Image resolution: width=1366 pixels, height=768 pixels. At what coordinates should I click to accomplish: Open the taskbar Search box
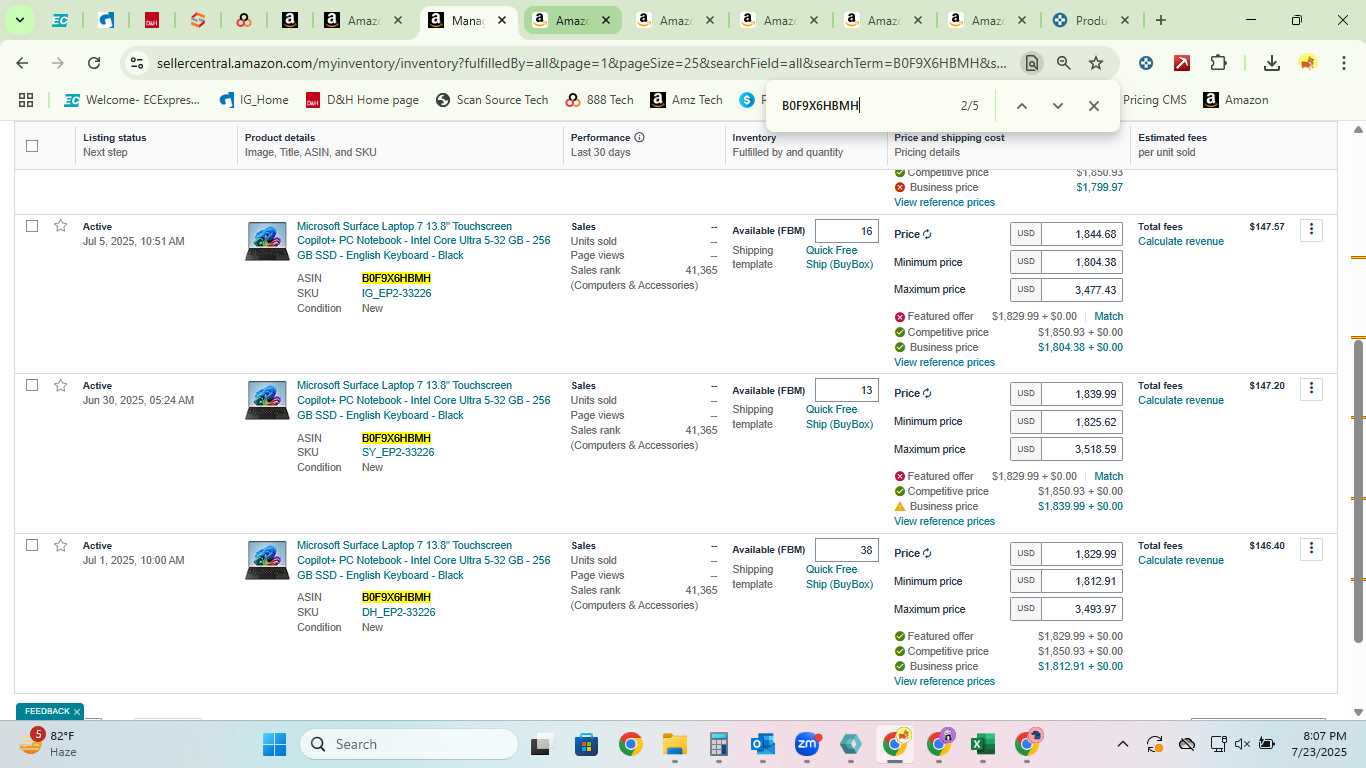(x=409, y=744)
